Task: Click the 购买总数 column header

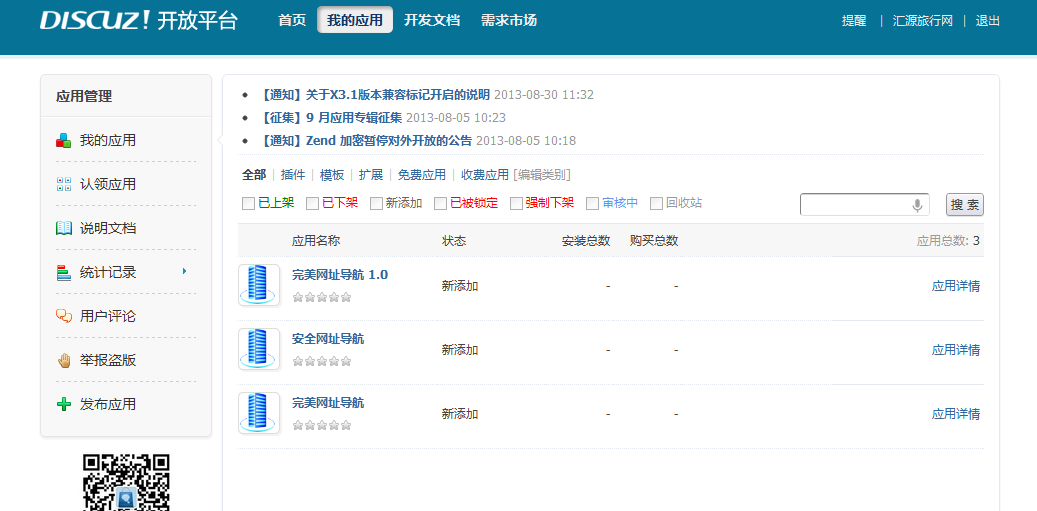Action: point(654,241)
